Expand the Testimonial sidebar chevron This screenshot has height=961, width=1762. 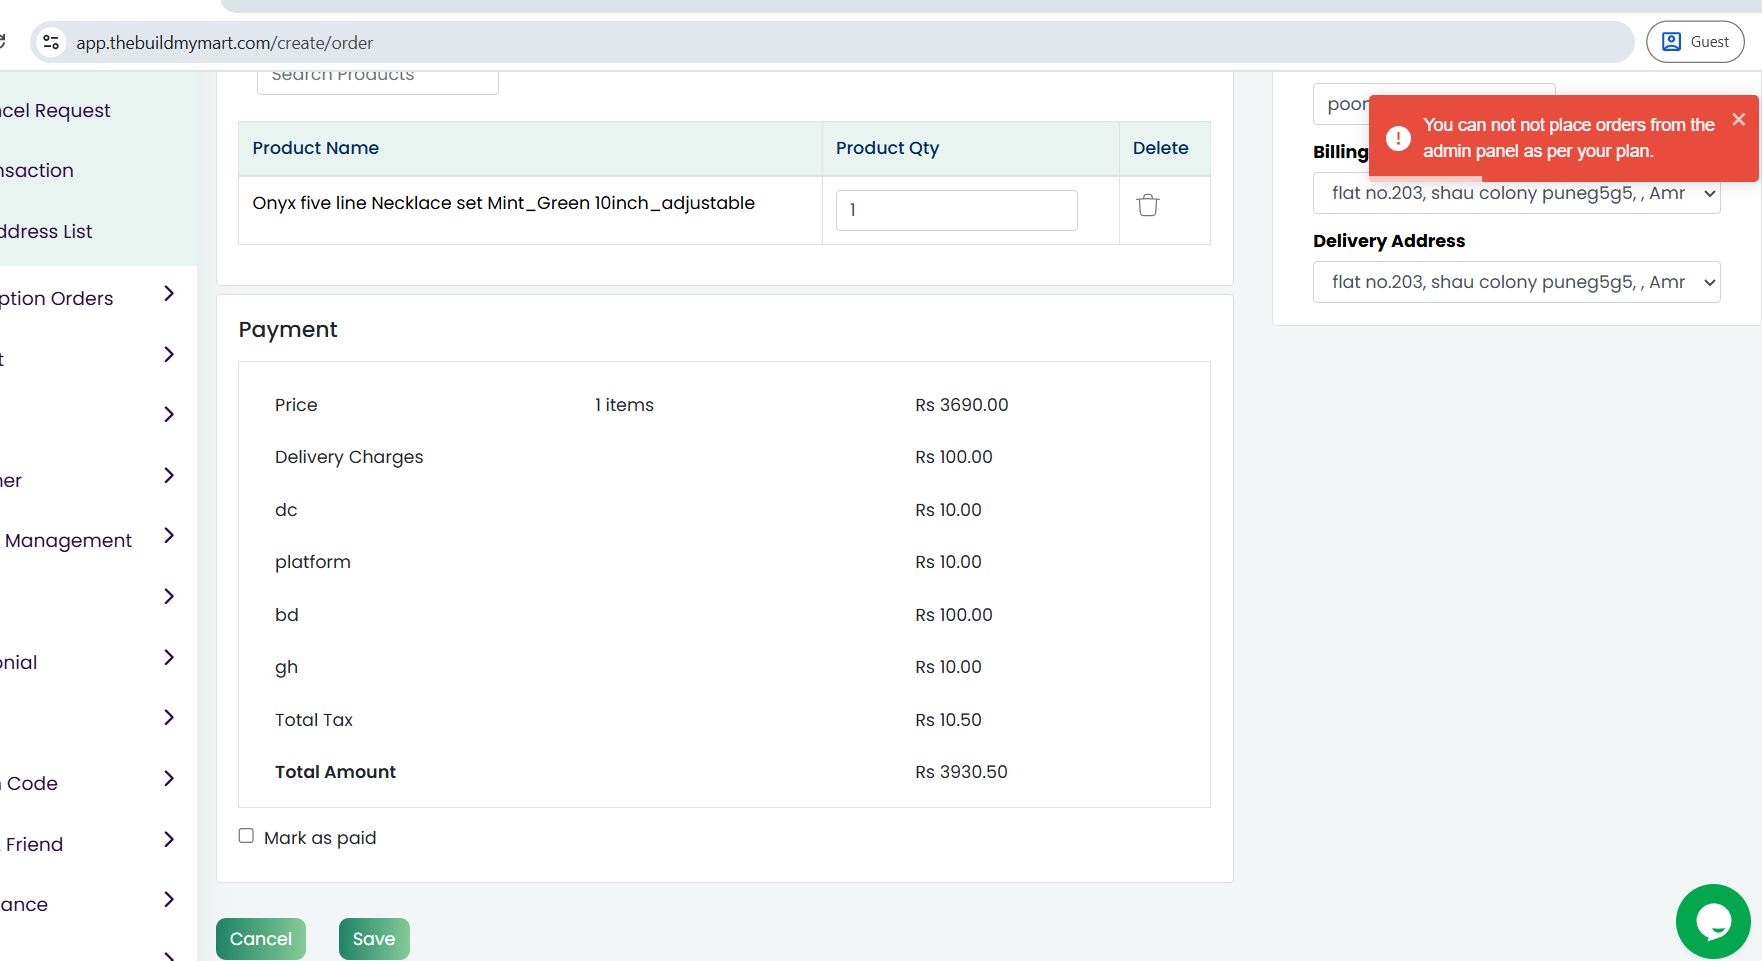(169, 658)
